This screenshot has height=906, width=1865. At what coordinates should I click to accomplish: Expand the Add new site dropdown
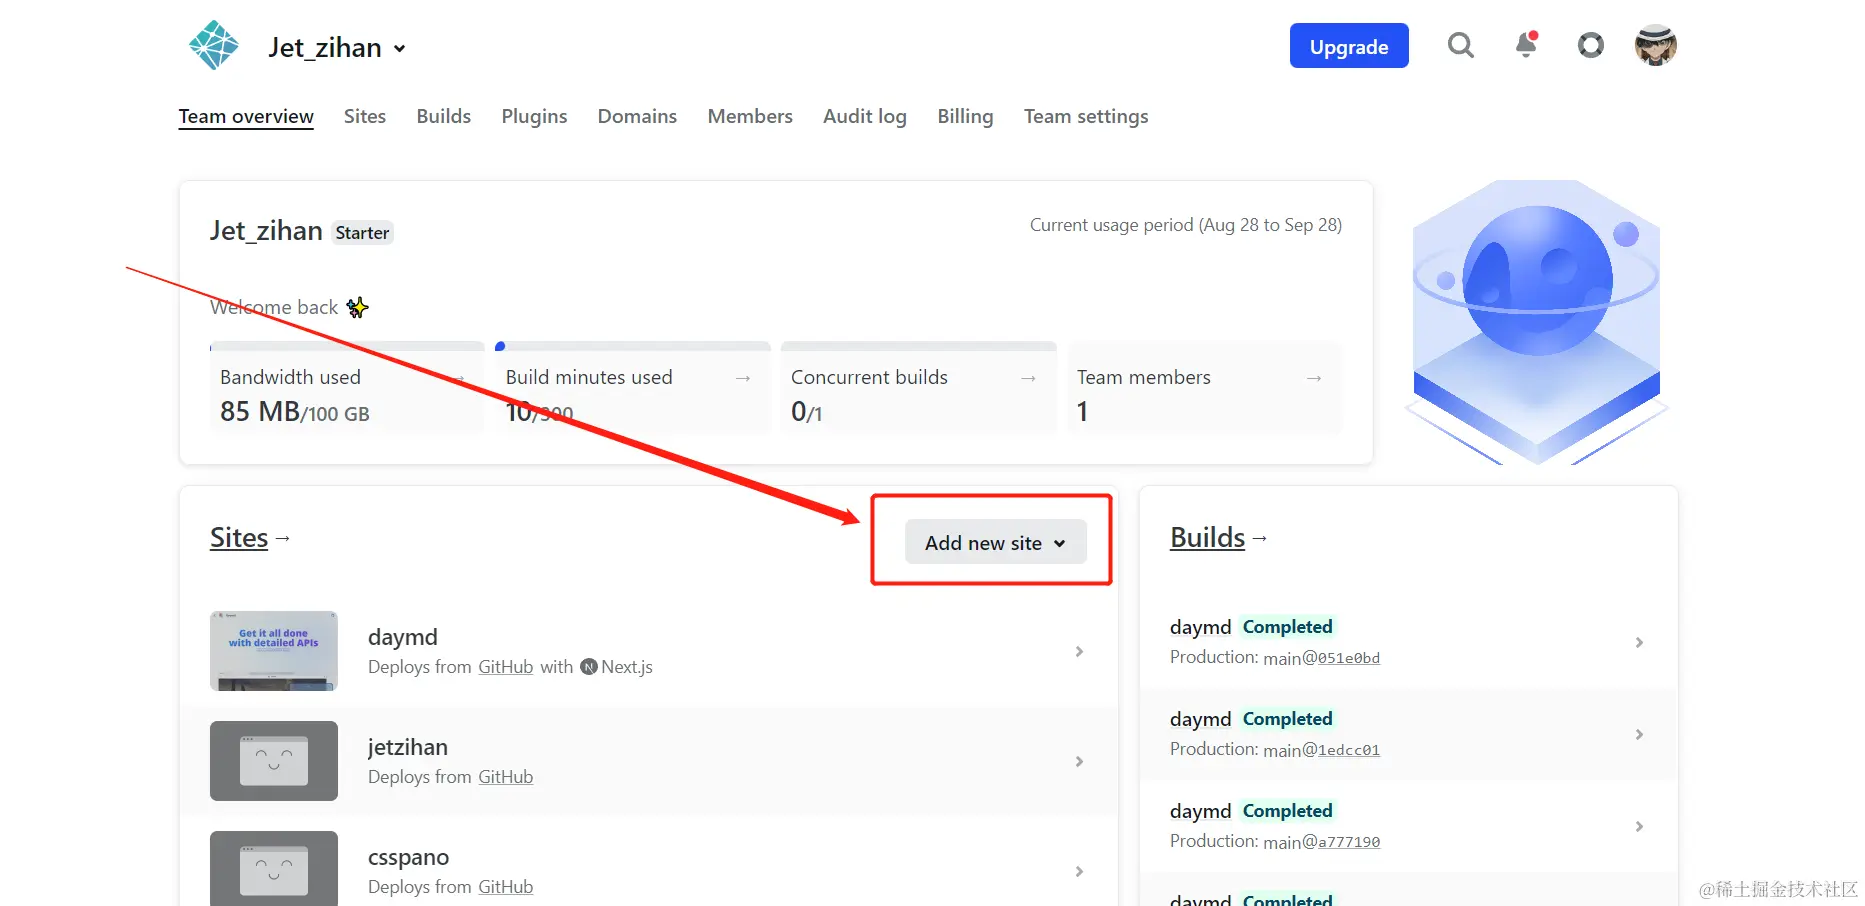pyautogui.click(x=995, y=542)
